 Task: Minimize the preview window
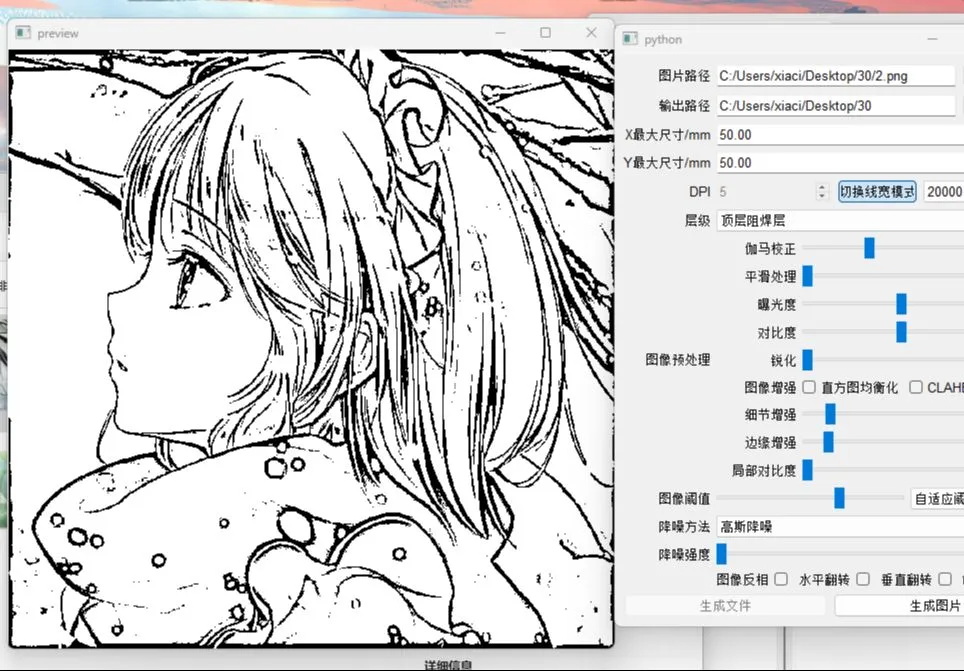click(x=500, y=33)
